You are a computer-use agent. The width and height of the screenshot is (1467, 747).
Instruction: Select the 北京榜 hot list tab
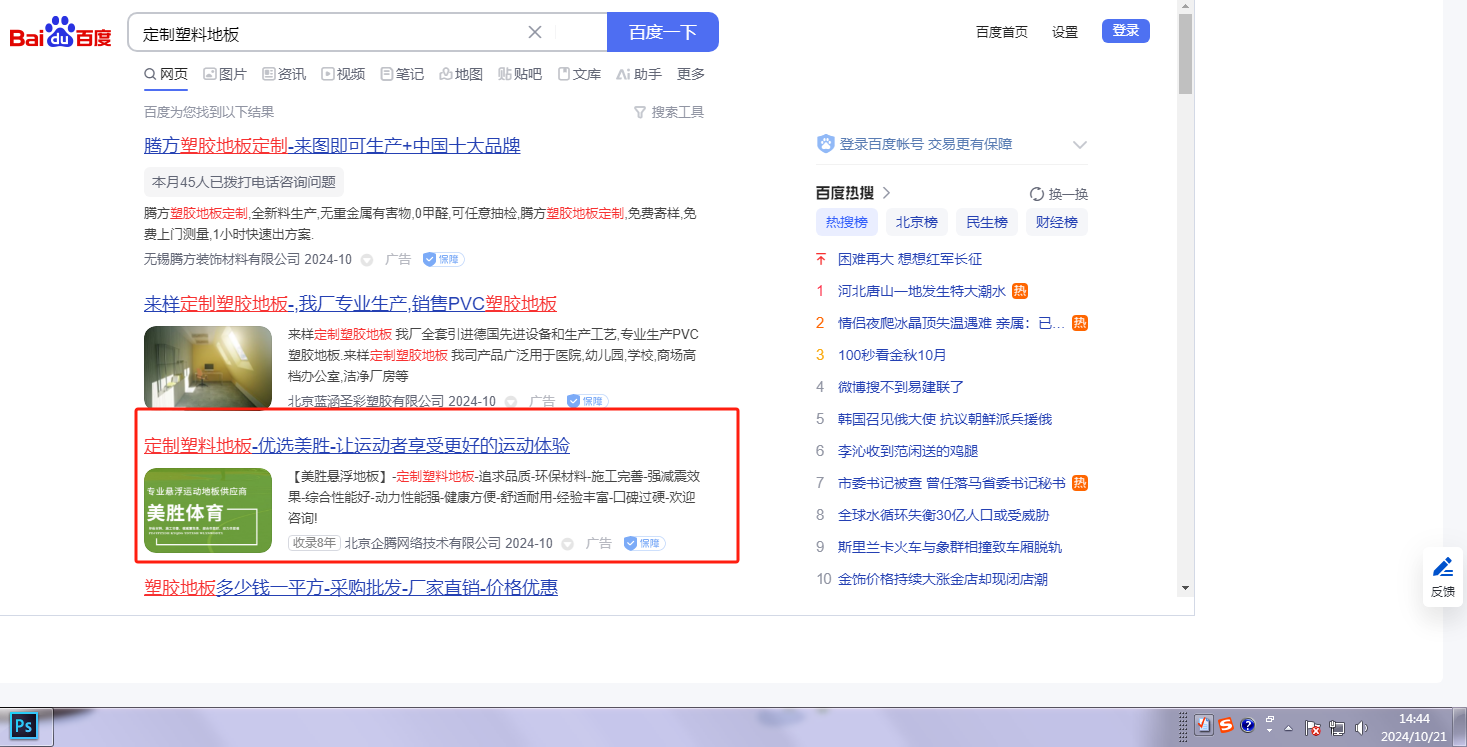[916, 222]
